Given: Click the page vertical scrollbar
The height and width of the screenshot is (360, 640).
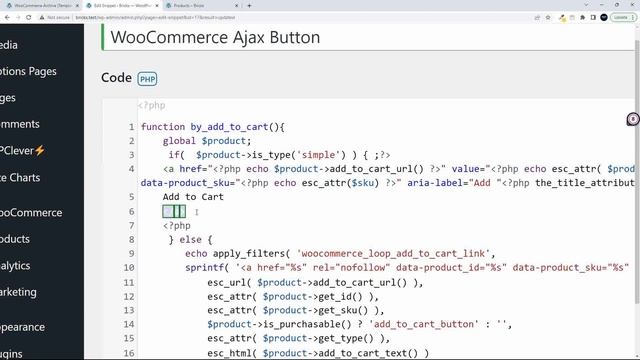Looking at the screenshot, I should (637, 171).
